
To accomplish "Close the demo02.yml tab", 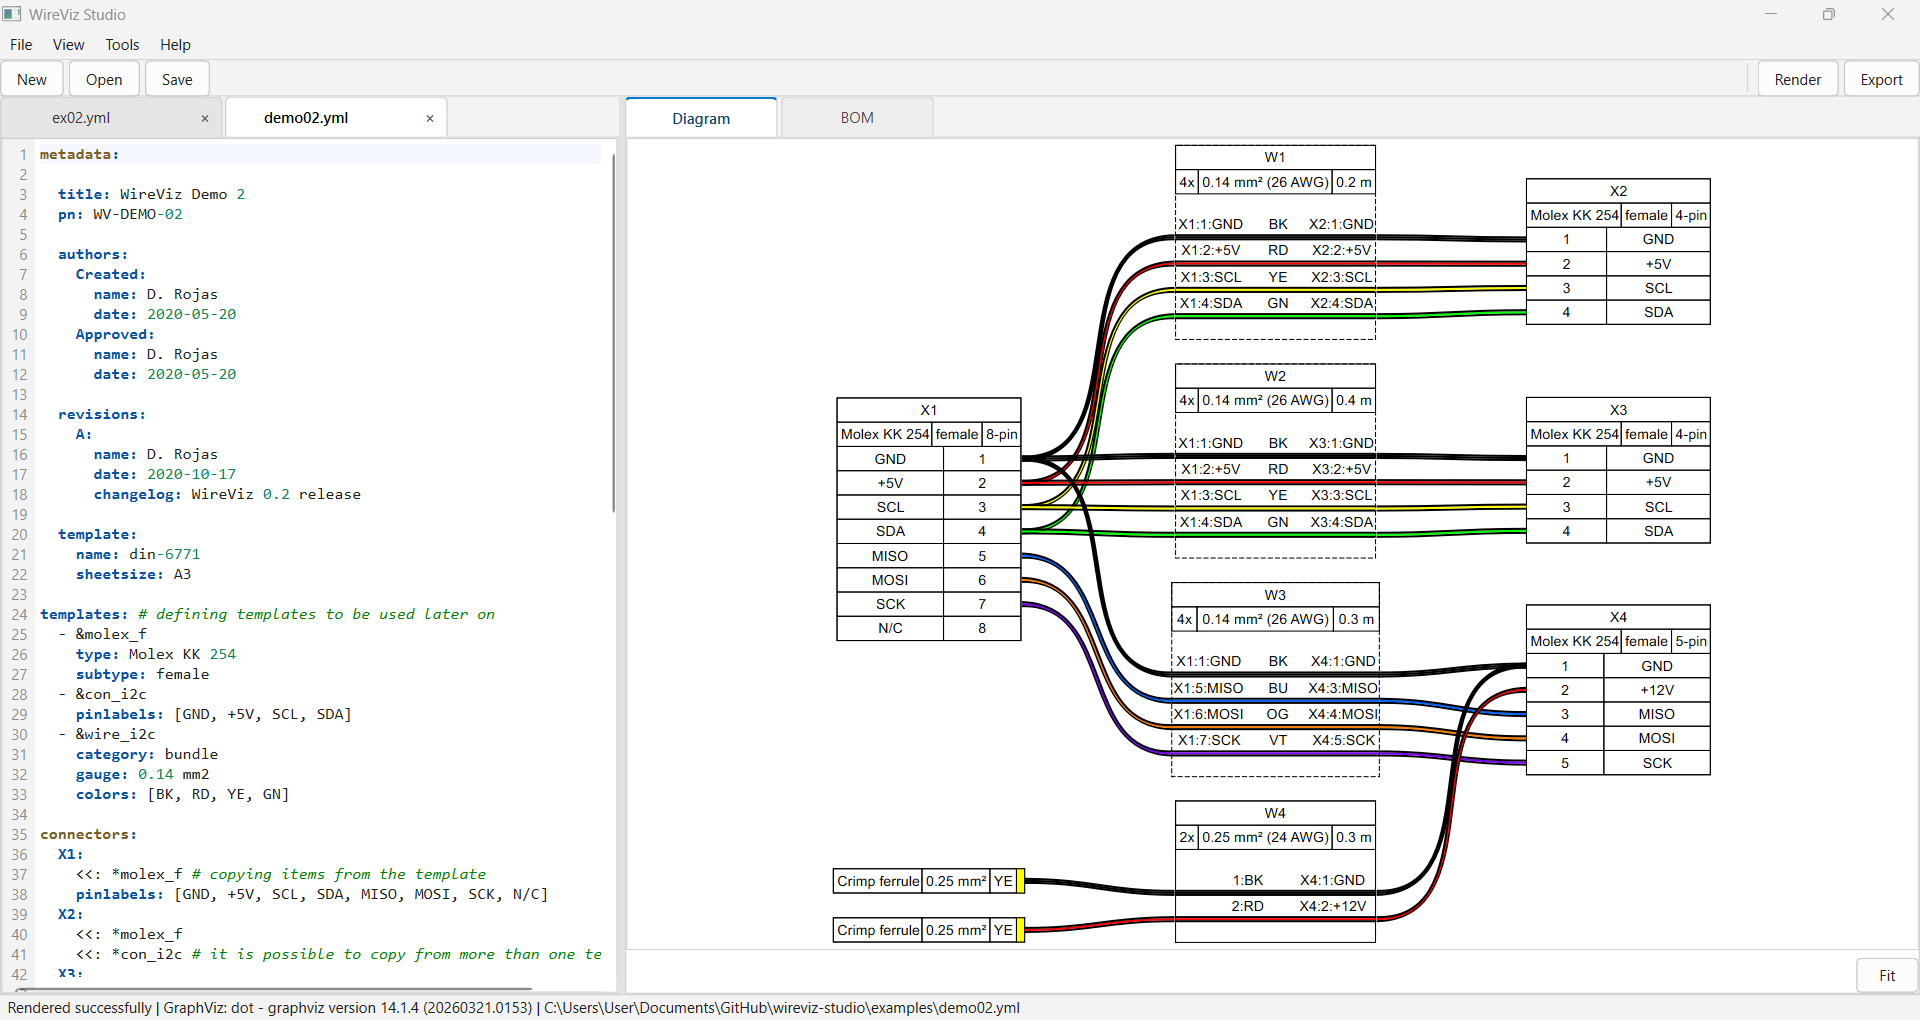I will (x=430, y=118).
